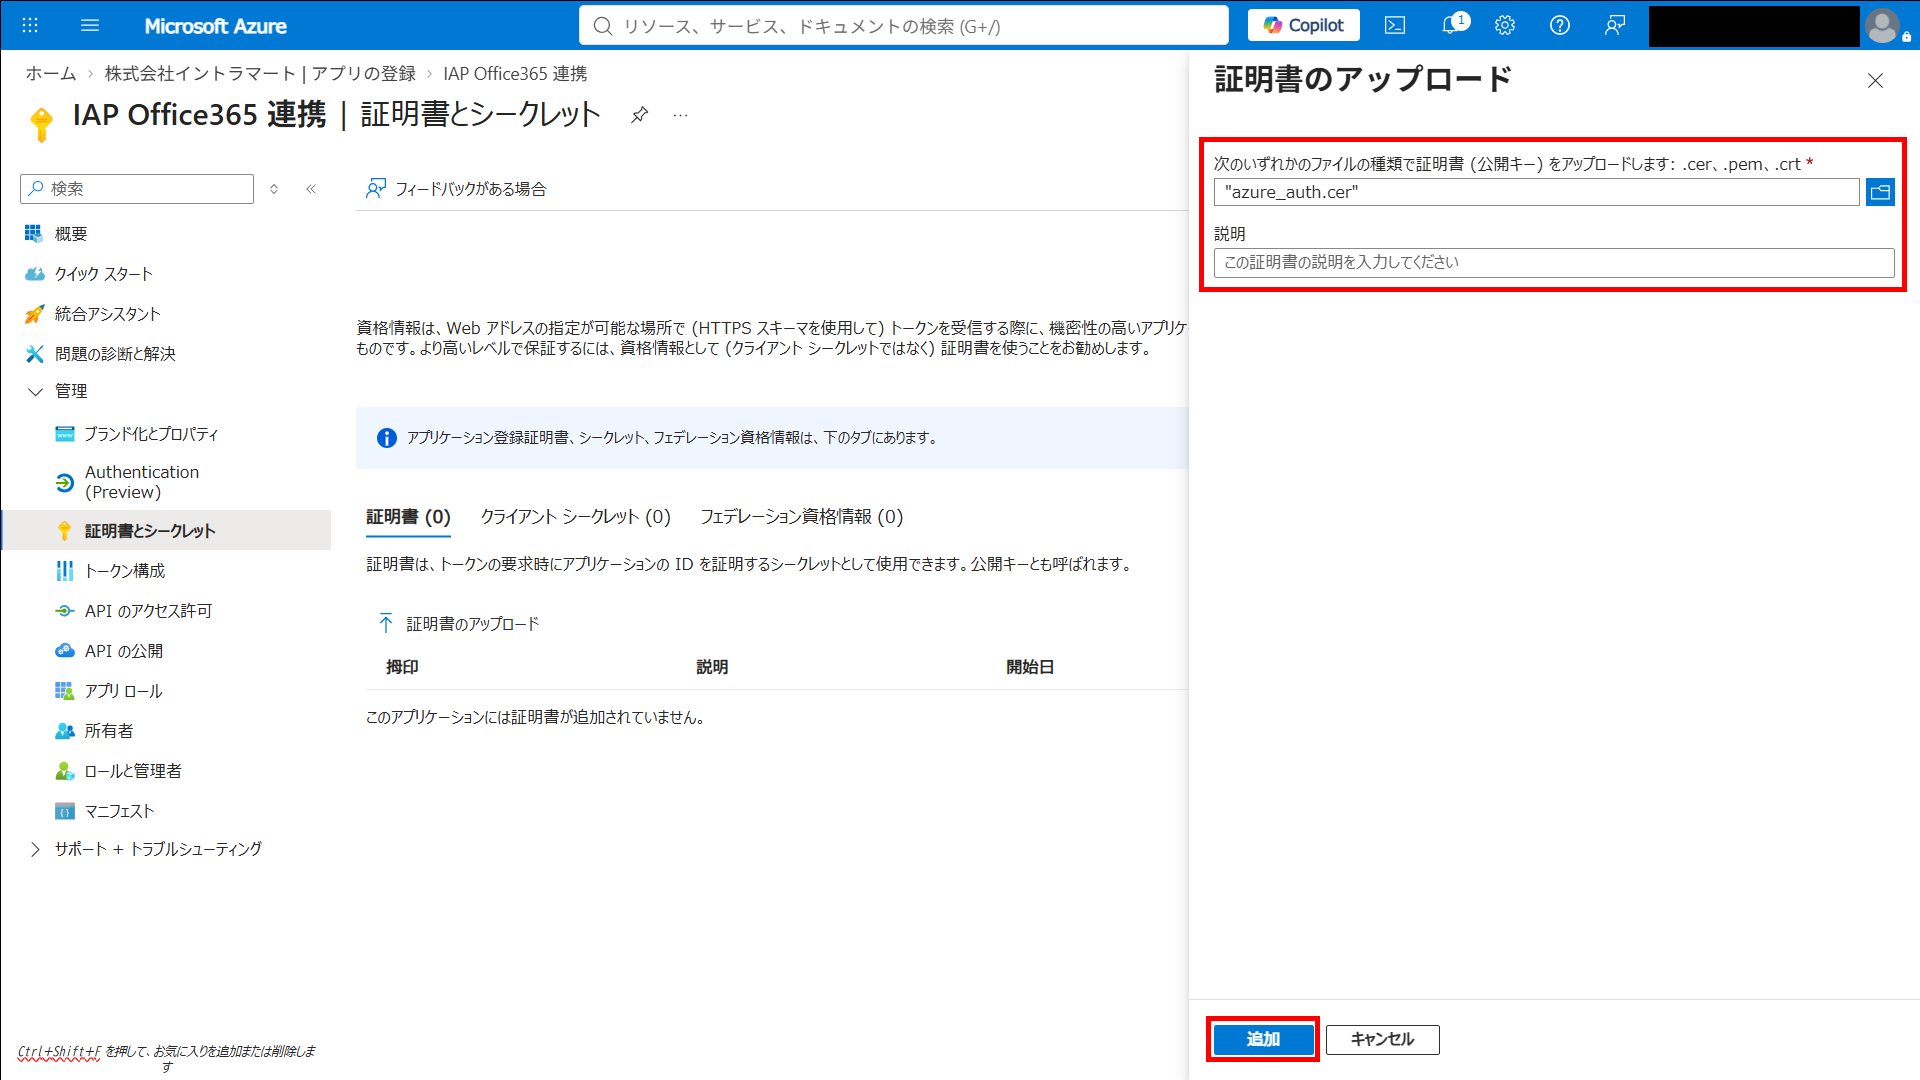
Task: Collapse the left sidebar with double chevron
Action: [x=311, y=189]
